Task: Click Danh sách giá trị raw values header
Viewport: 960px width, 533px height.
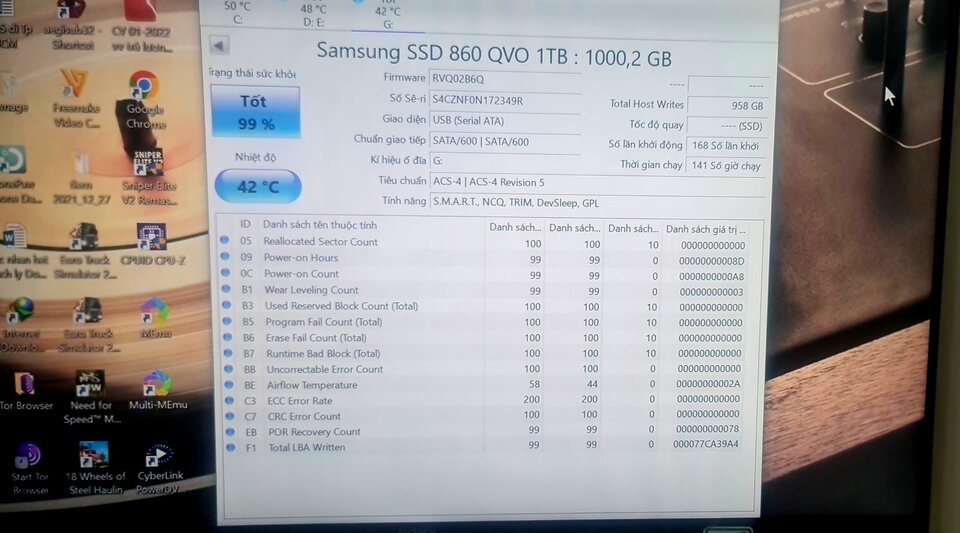Action: pos(706,229)
